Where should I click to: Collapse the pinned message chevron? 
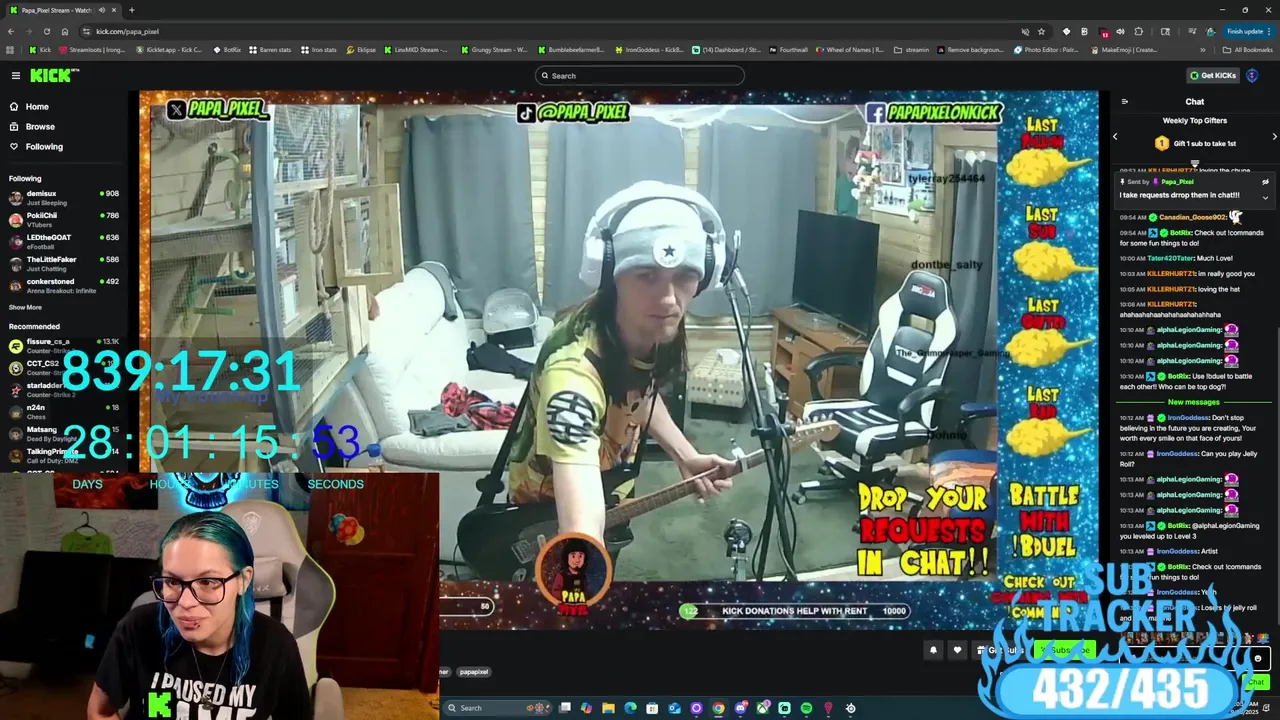click(x=1265, y=197)
